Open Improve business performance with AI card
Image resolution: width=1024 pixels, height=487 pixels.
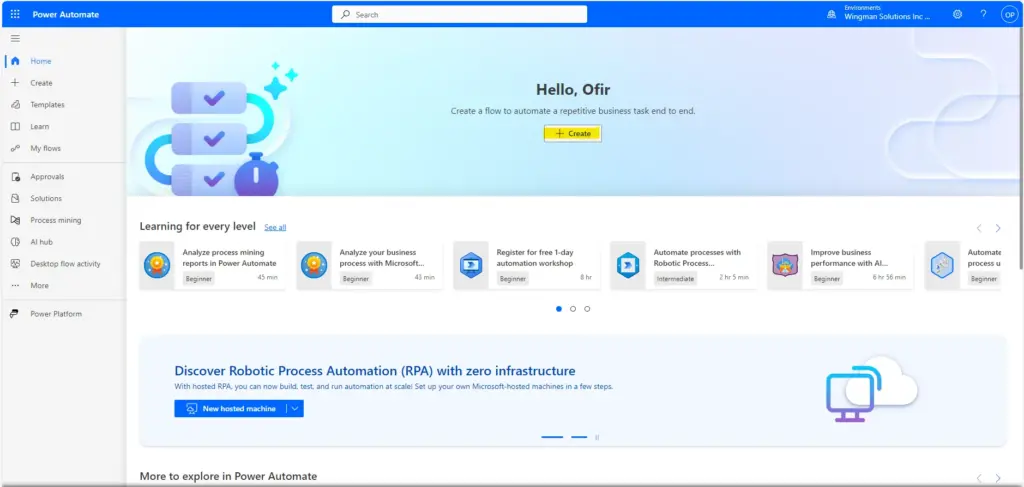[840, 266]
